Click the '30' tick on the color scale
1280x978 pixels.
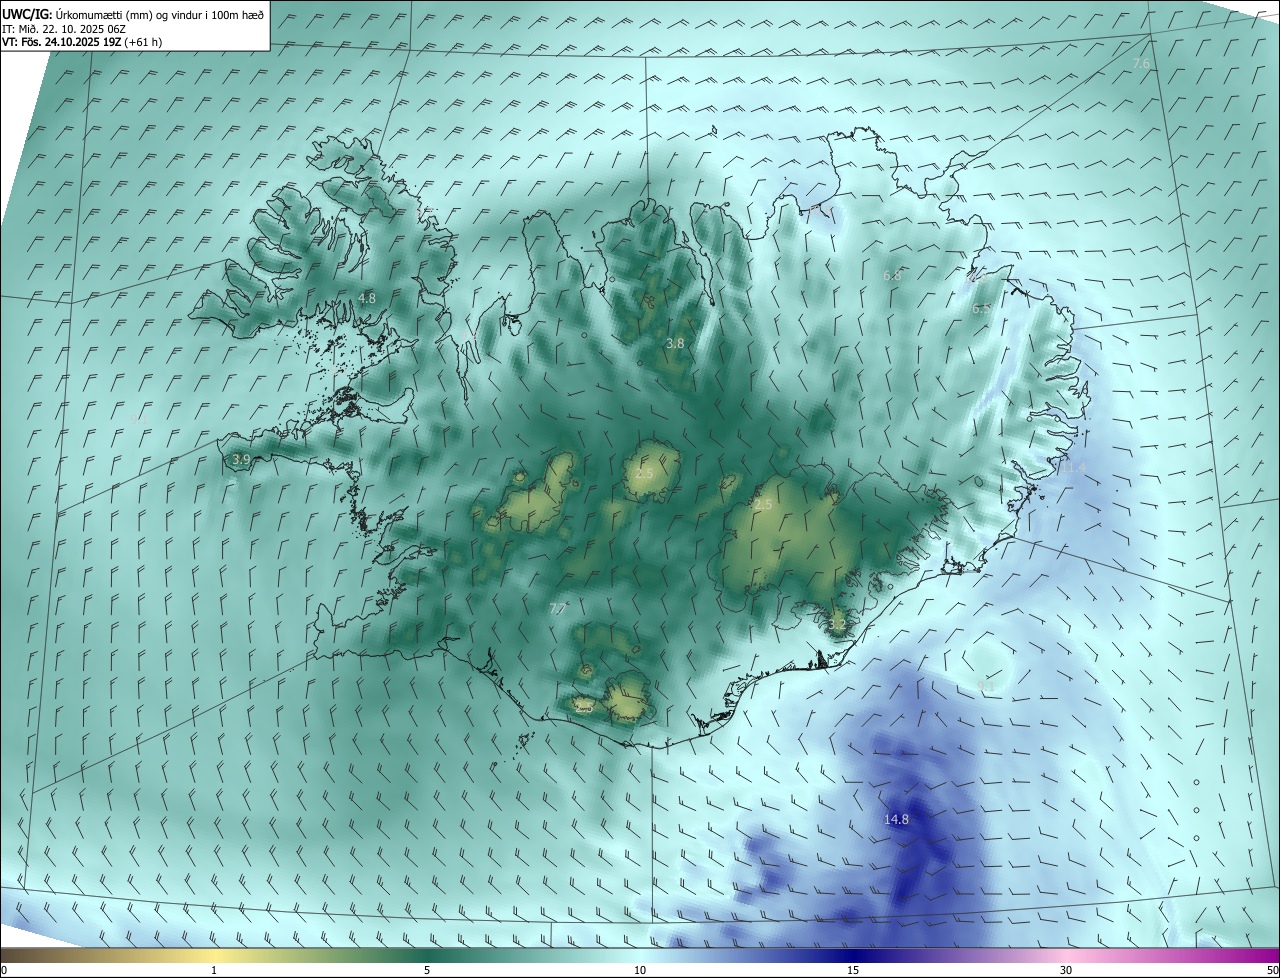1066,970
